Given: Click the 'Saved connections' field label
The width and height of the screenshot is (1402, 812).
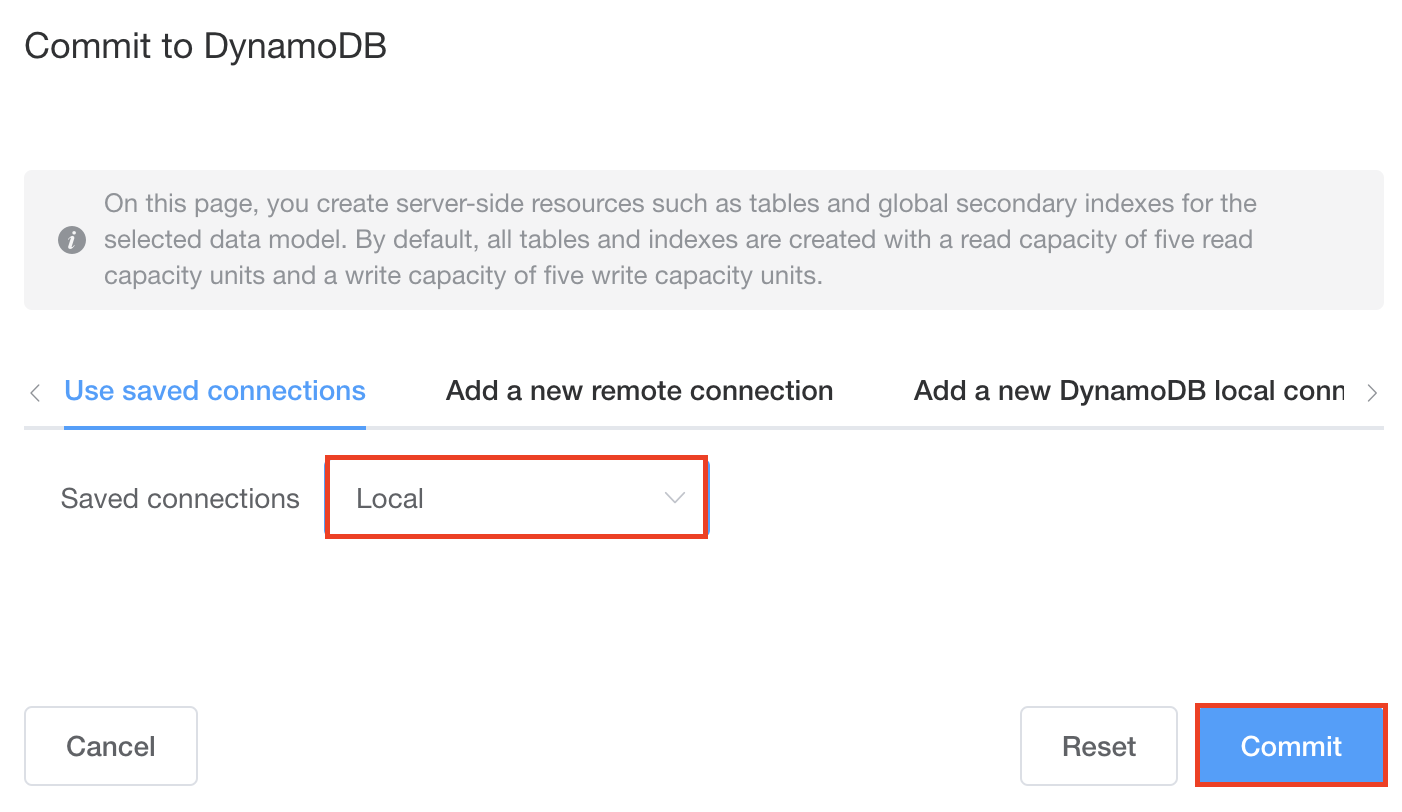Looking at the screenshot, I should pos(180,498).
